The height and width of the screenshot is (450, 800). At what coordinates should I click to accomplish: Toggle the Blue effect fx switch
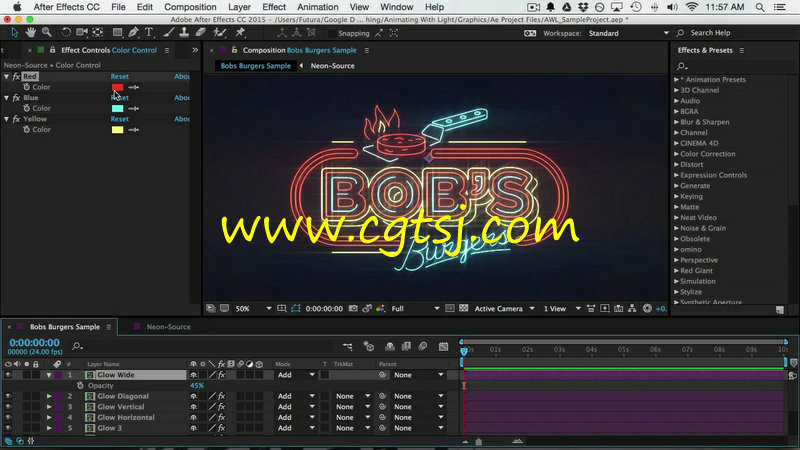pyautogui.click(x=16, y=97)
